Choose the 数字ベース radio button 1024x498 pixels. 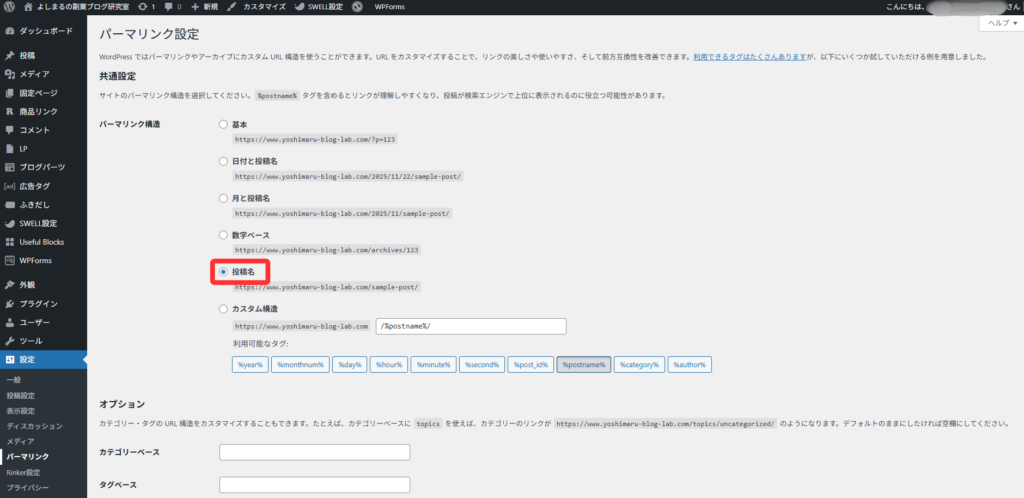pos(224,235)
